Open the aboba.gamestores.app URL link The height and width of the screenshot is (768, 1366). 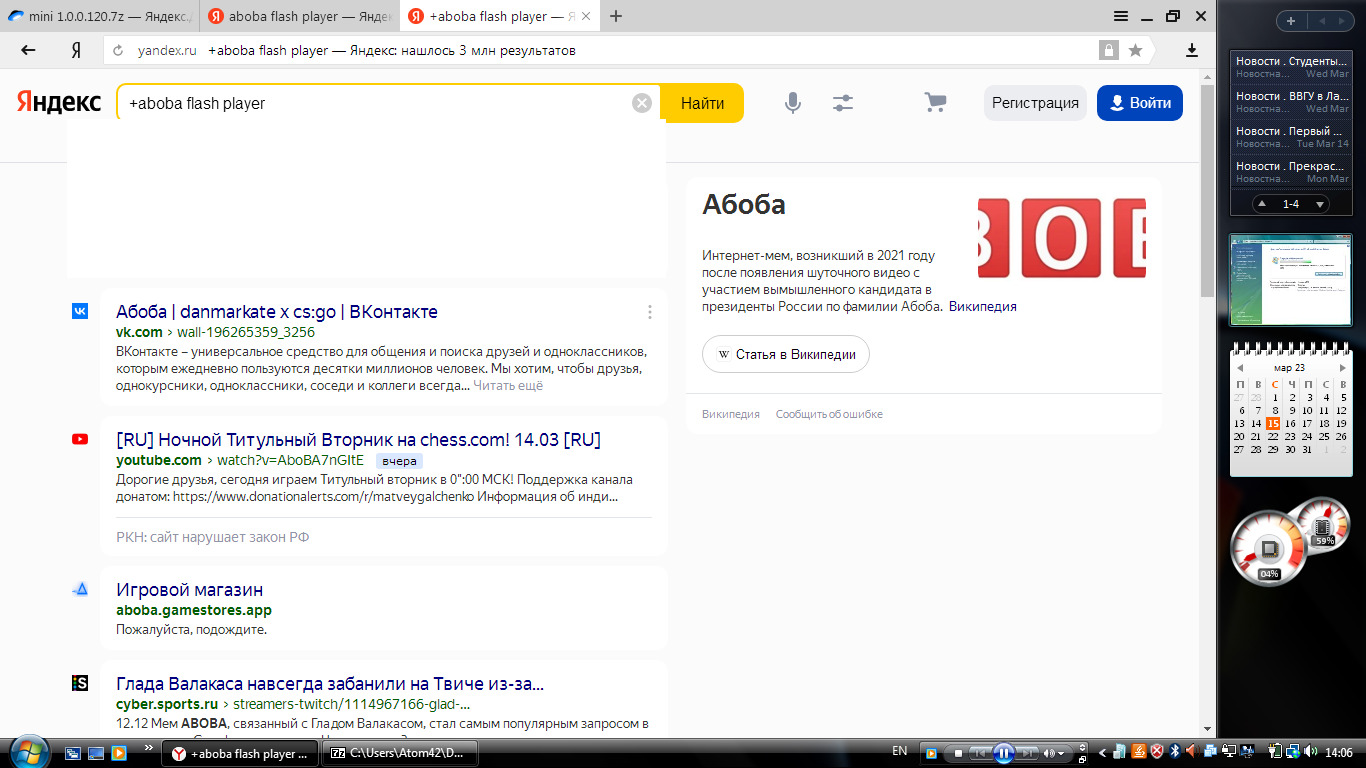tap(194, 610)
